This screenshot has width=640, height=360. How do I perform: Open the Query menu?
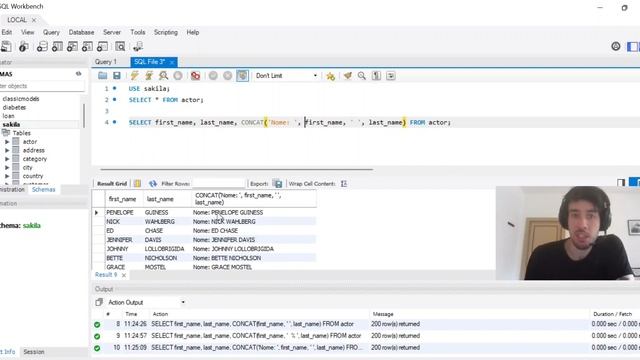[x=51, y=32]
